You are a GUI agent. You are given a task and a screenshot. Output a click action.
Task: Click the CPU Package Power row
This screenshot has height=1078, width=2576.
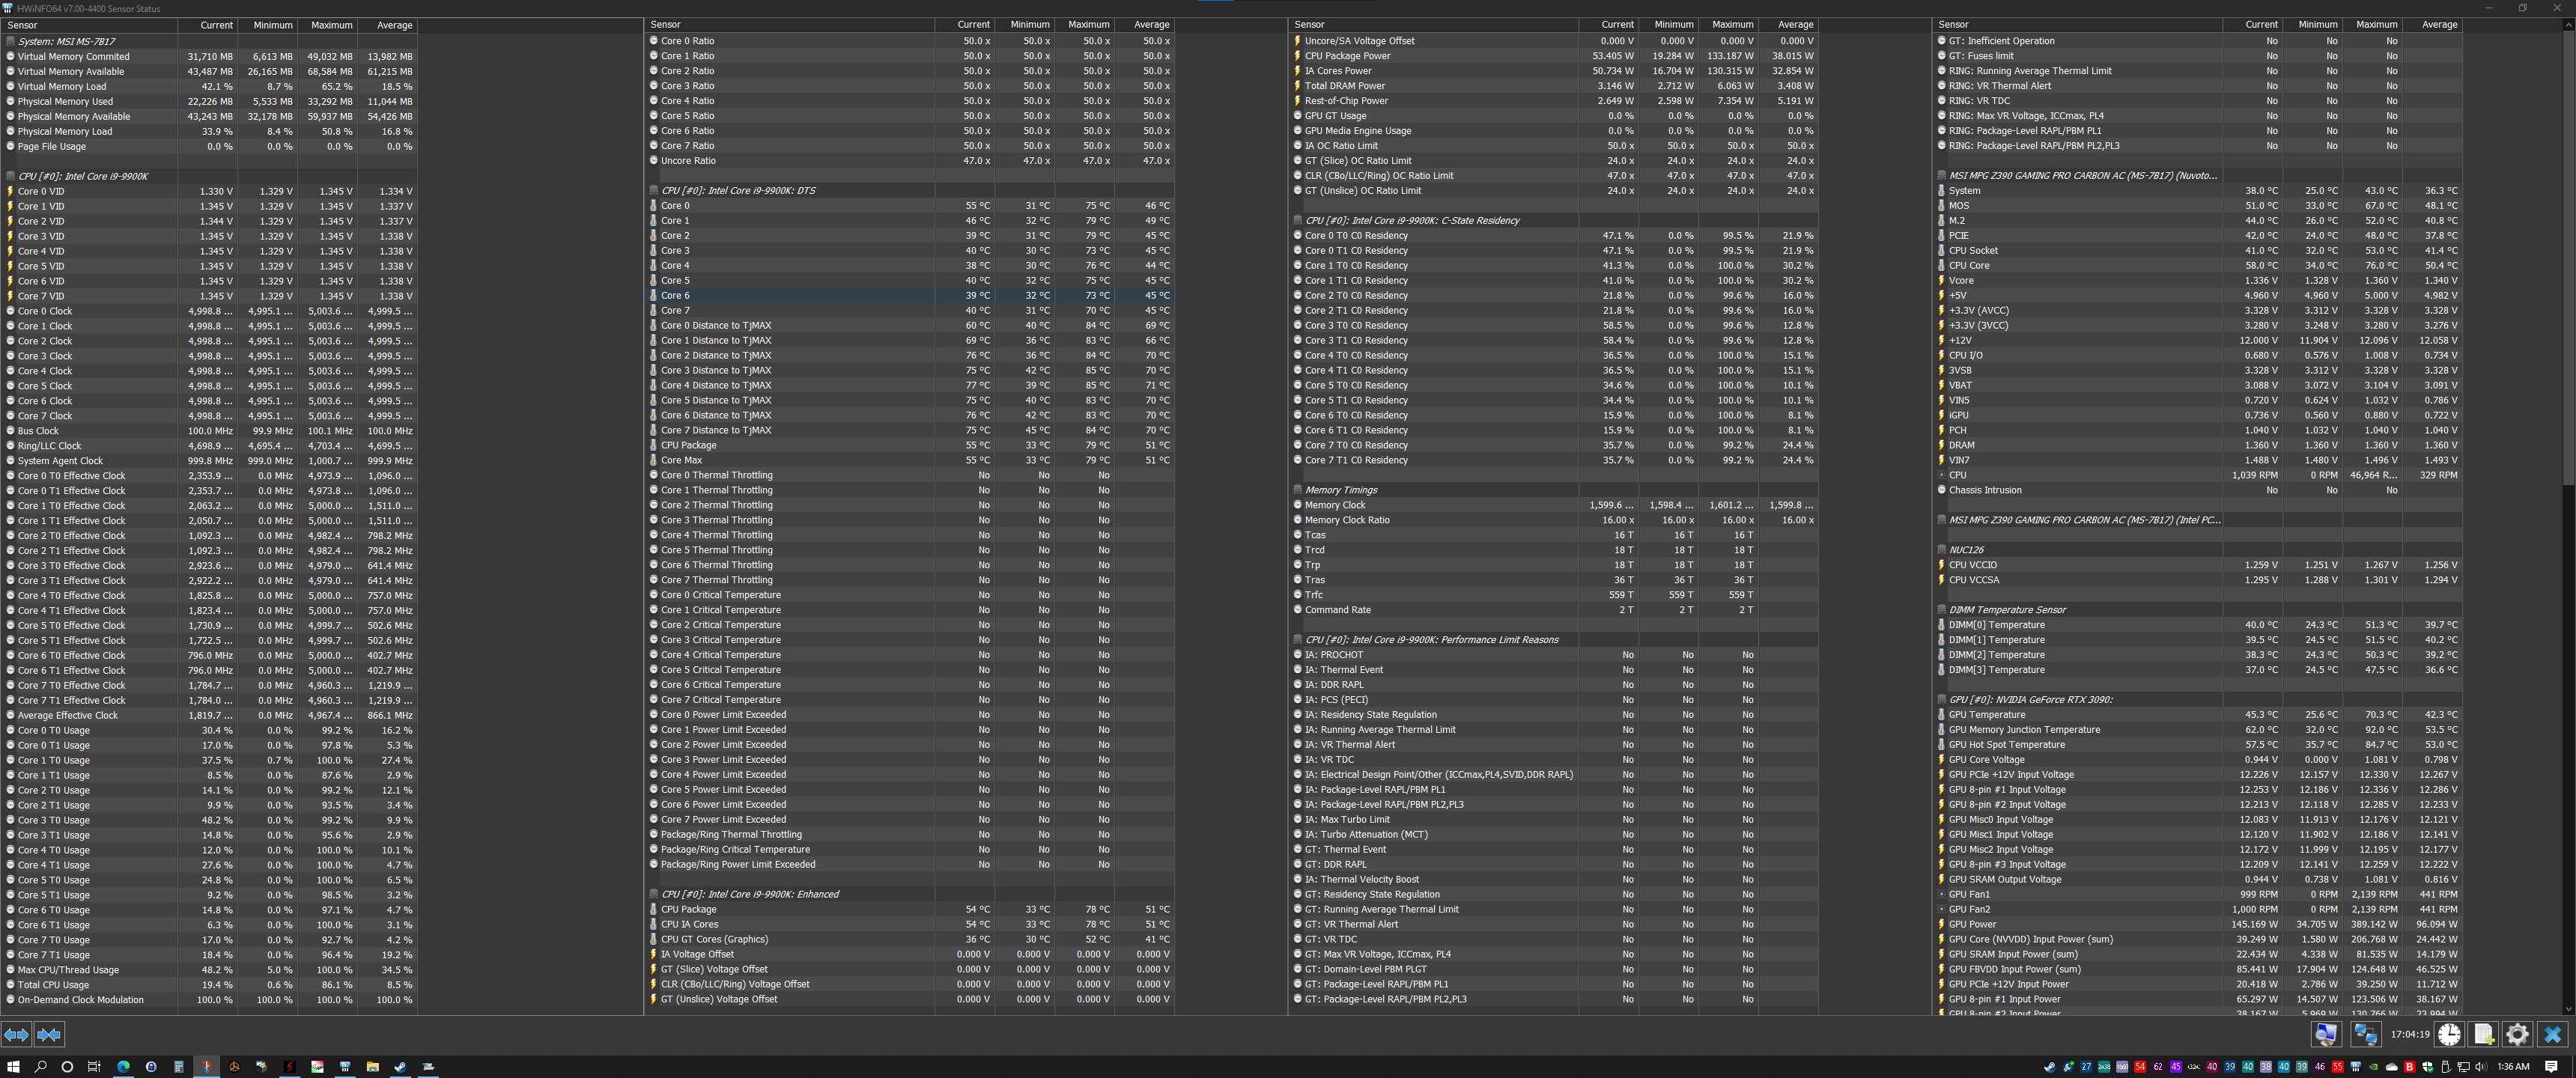(1347, 56)
